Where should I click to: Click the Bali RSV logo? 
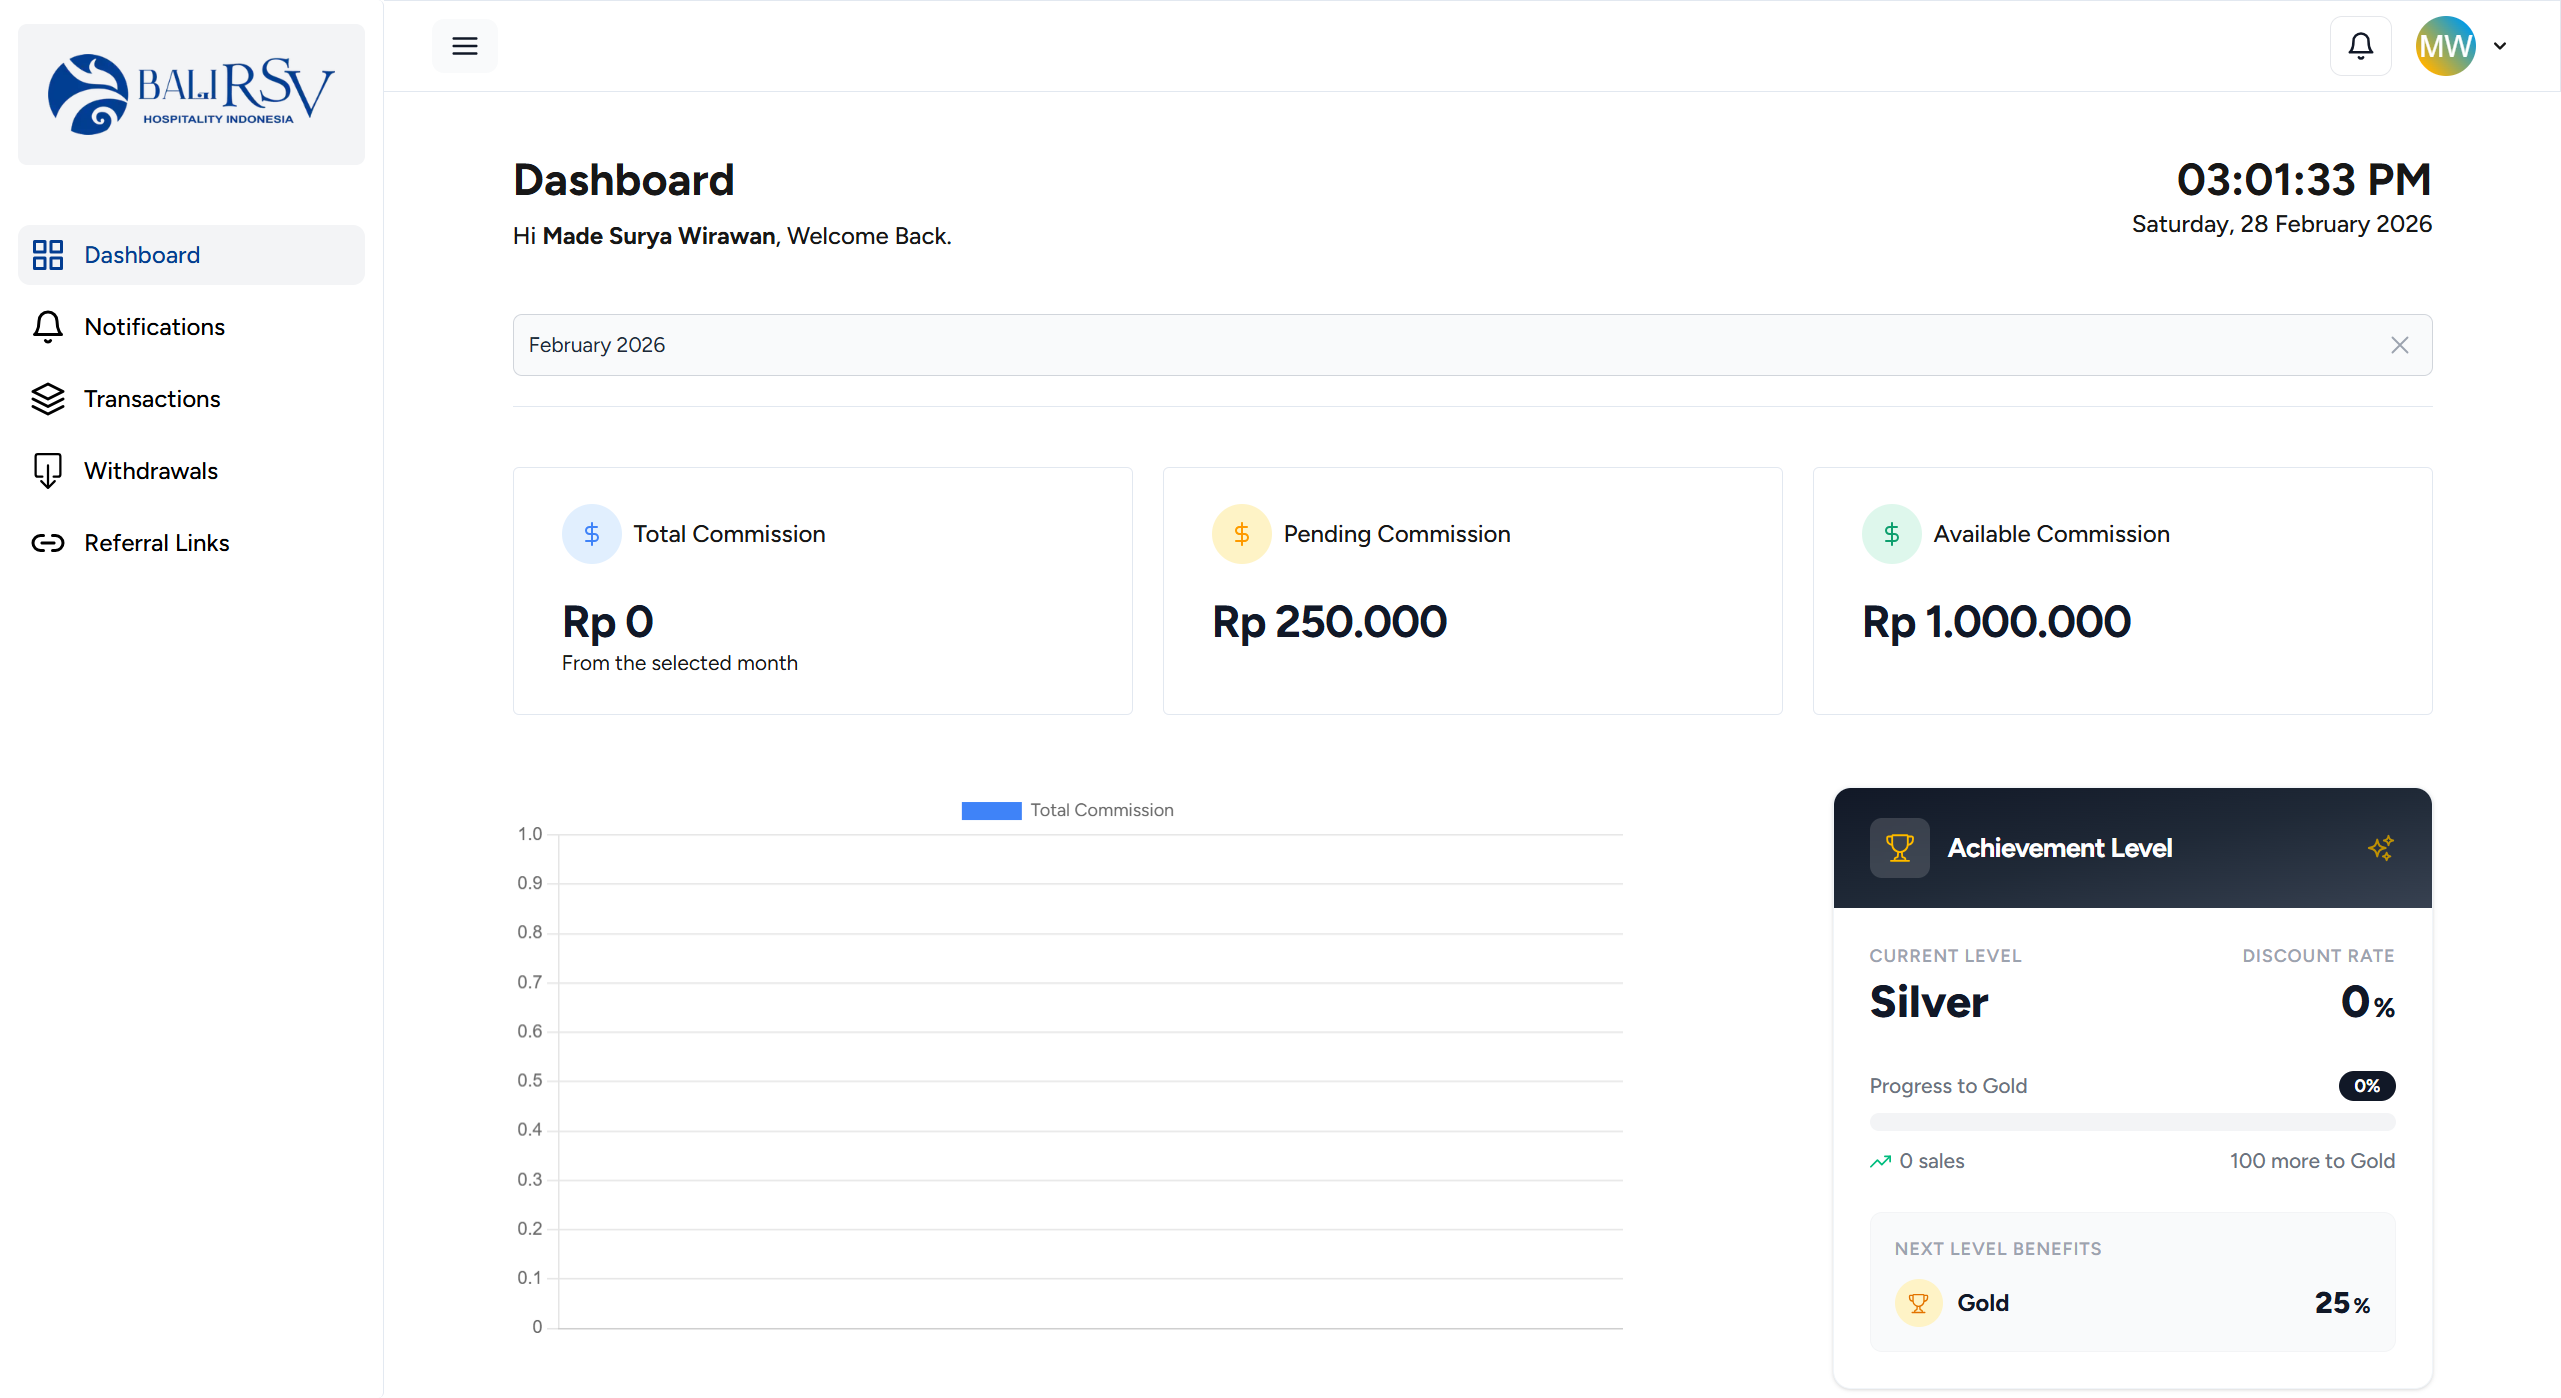[191, 94]
